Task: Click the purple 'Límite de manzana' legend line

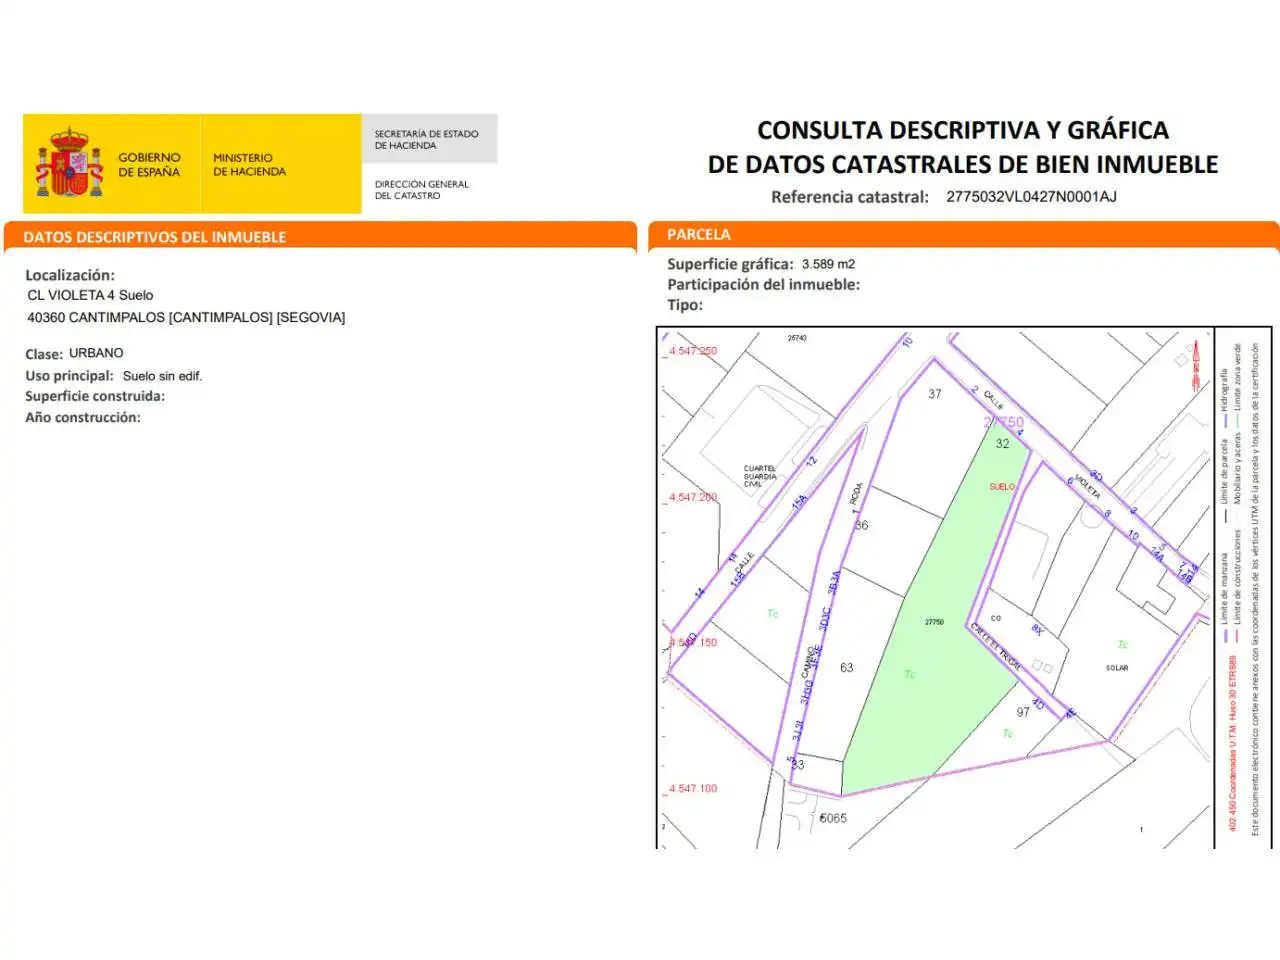Action: (x=1224, y=635)
